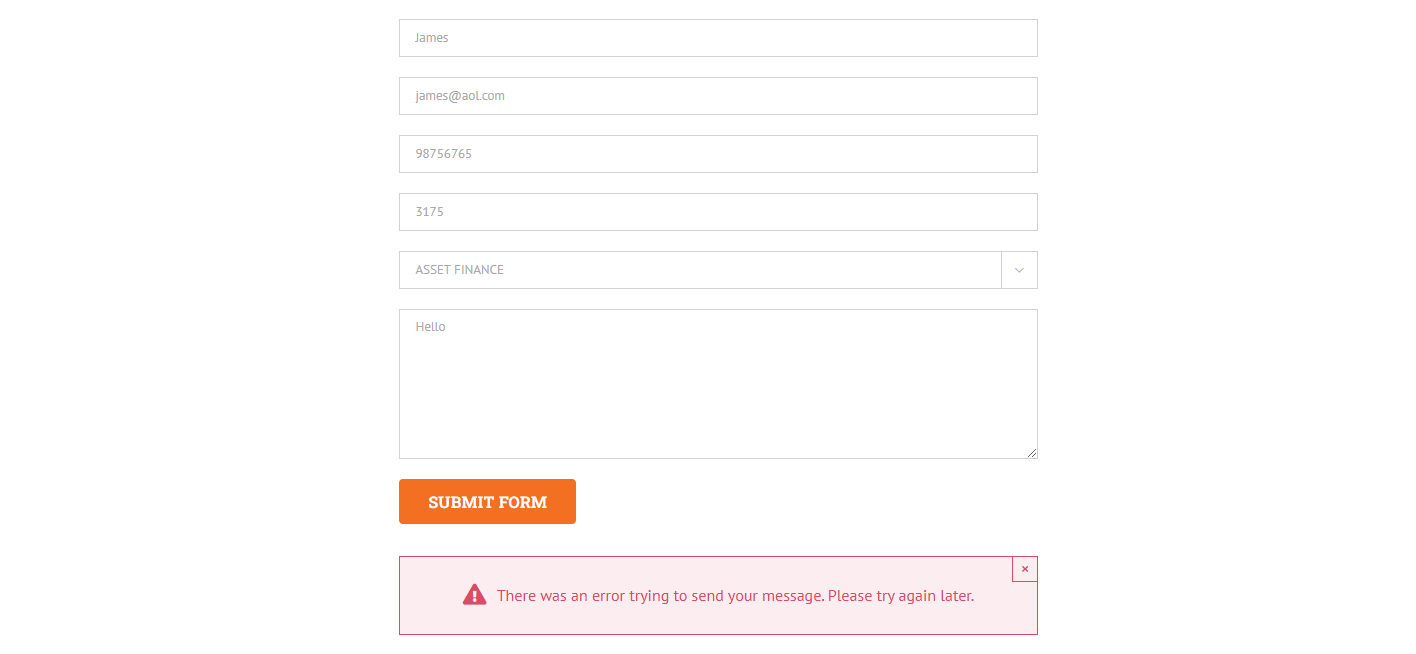Focus the name field containing James
This screenshot has height=654, width=1416.
coord(718,38)
